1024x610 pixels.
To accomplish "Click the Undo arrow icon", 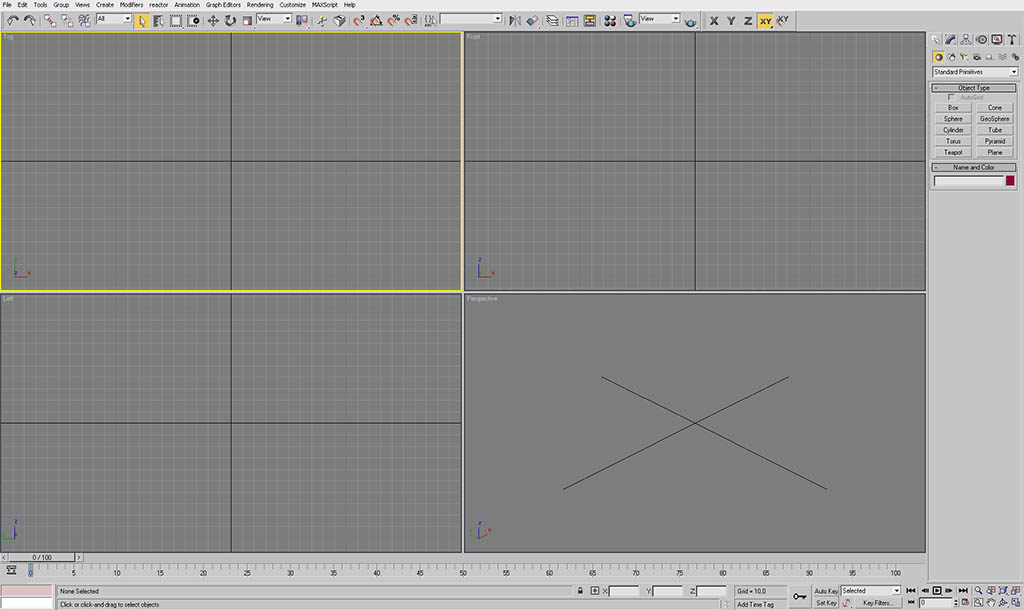I will click(x=12, y=20).
